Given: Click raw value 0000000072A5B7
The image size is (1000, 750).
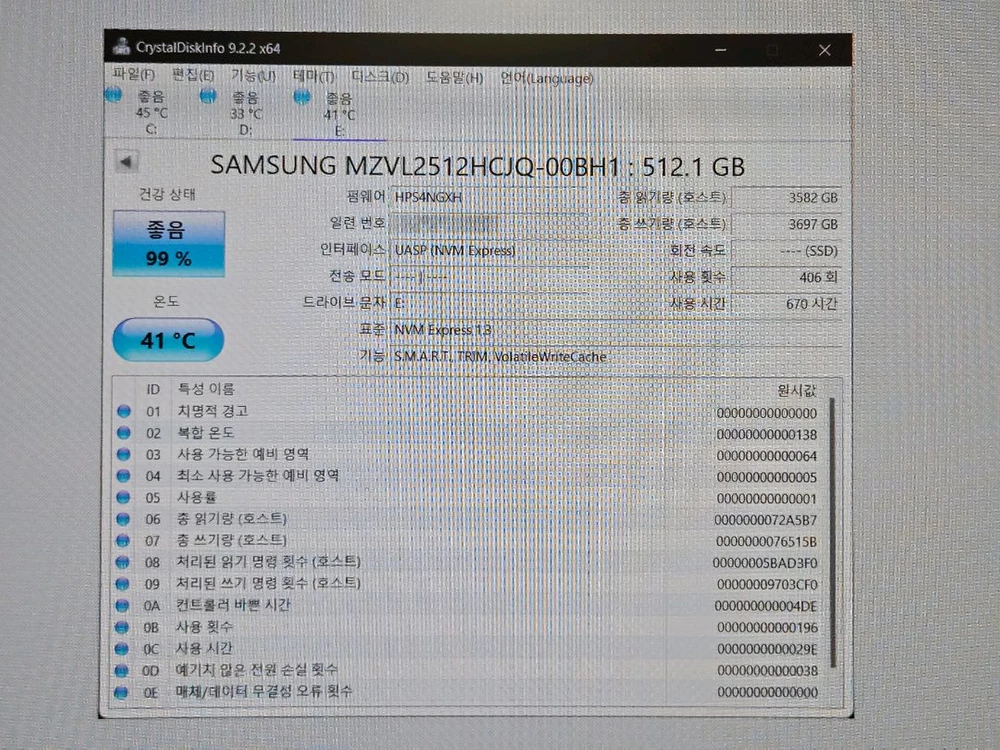Looking at the screenshot, I should click(x=765, y=520).
